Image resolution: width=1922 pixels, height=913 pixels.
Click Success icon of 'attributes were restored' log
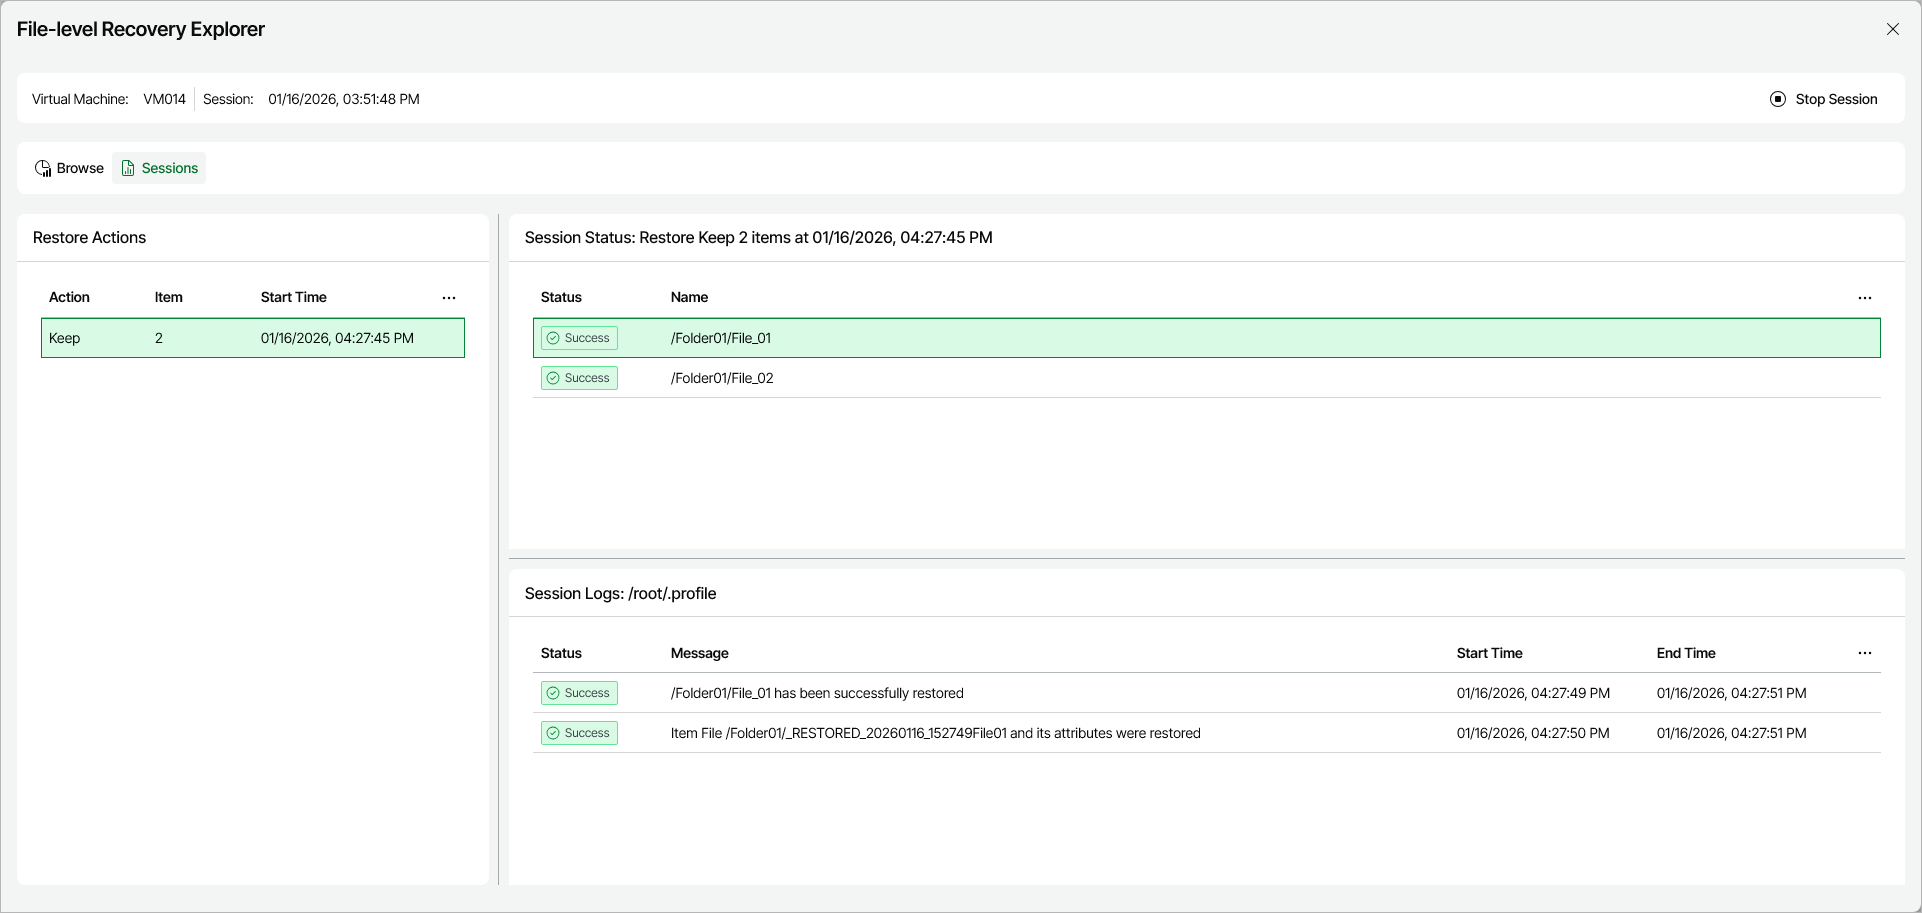point(553,733)
